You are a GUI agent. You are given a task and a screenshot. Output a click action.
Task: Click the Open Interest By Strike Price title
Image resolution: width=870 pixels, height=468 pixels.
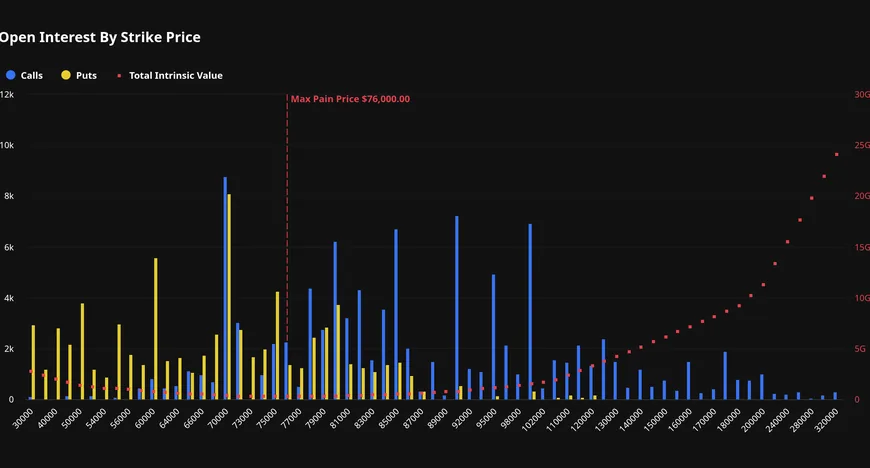click(x=100, y=37)
